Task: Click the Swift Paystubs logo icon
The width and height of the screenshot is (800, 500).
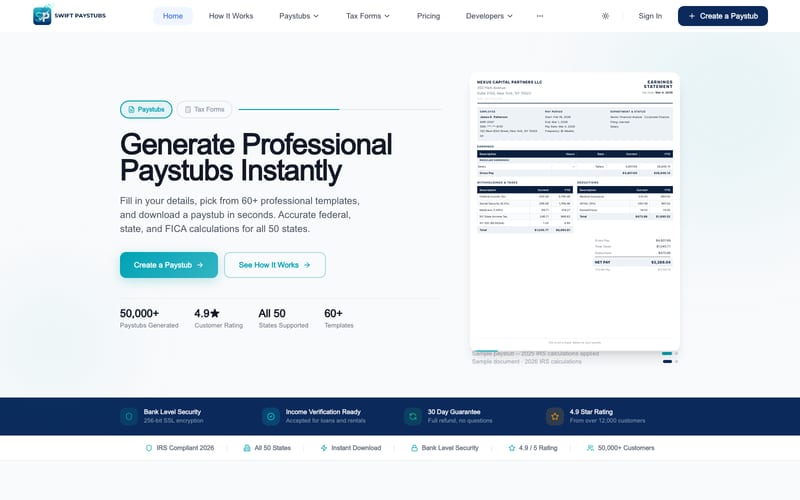Action: pos(42,16)
